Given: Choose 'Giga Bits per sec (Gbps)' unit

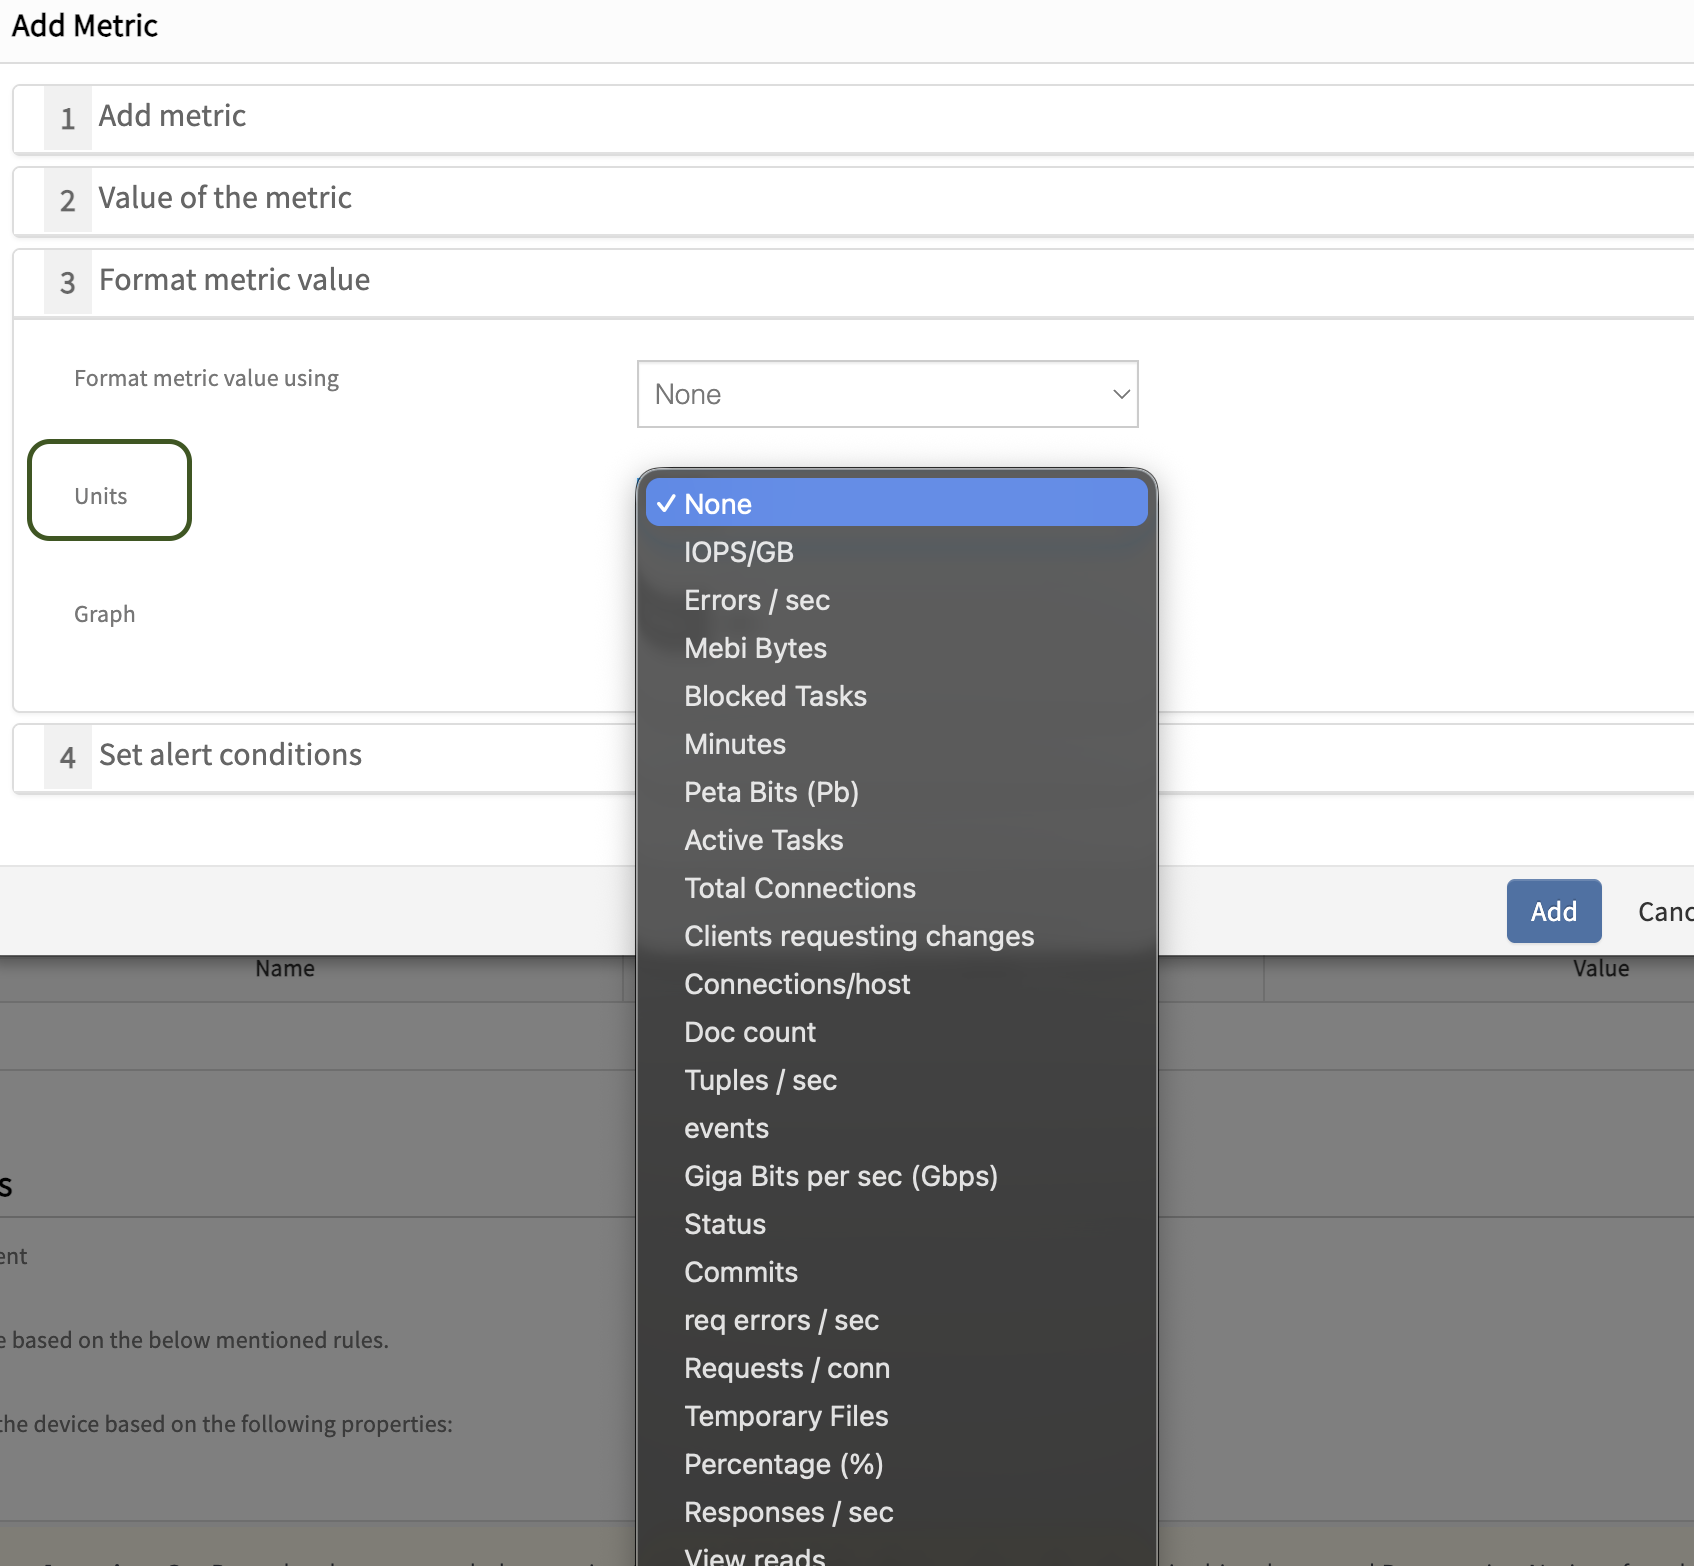Looking at the screenshot, I should [840, 1176].
